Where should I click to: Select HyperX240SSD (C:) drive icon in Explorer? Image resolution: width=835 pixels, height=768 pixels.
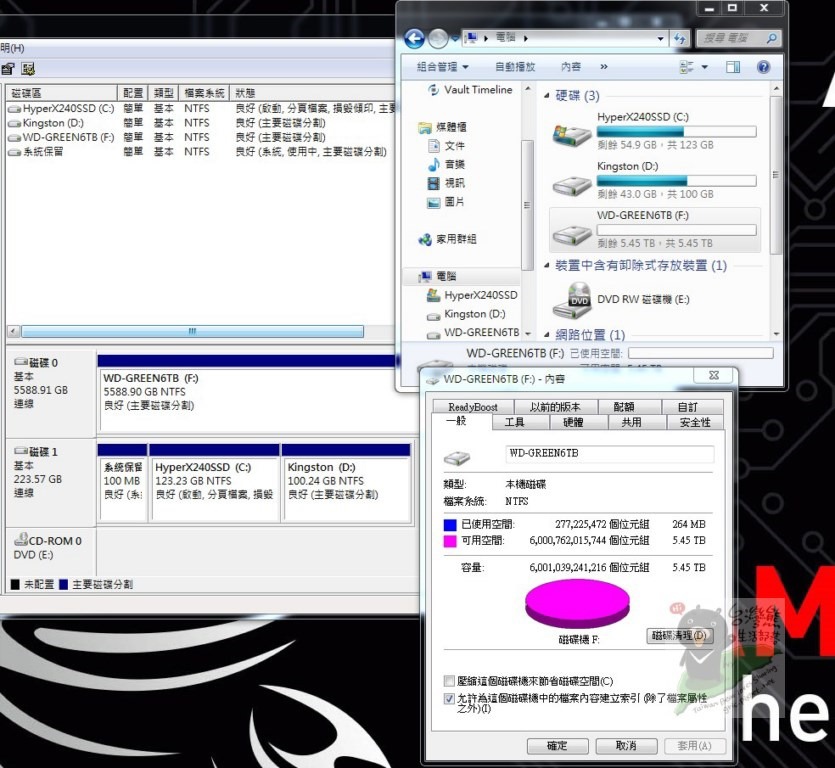(572, 135)
